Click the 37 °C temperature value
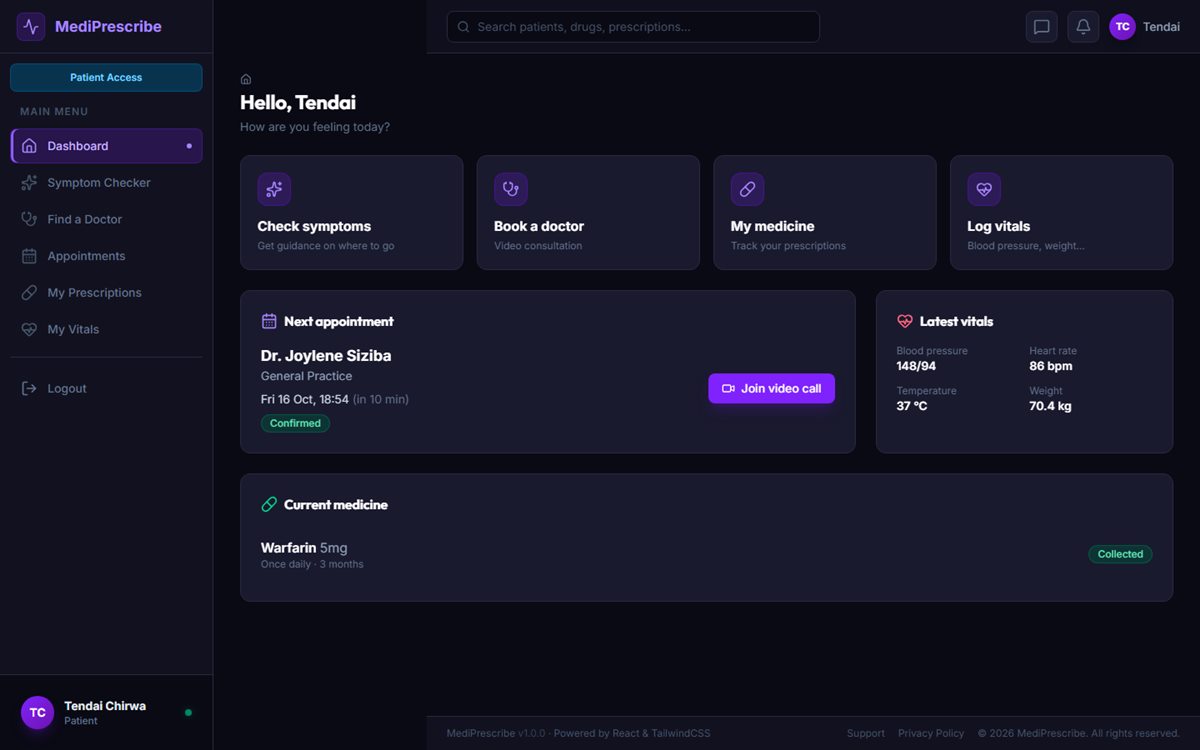This screenshot has width=1200, height=750. click(x=912, y=406)
